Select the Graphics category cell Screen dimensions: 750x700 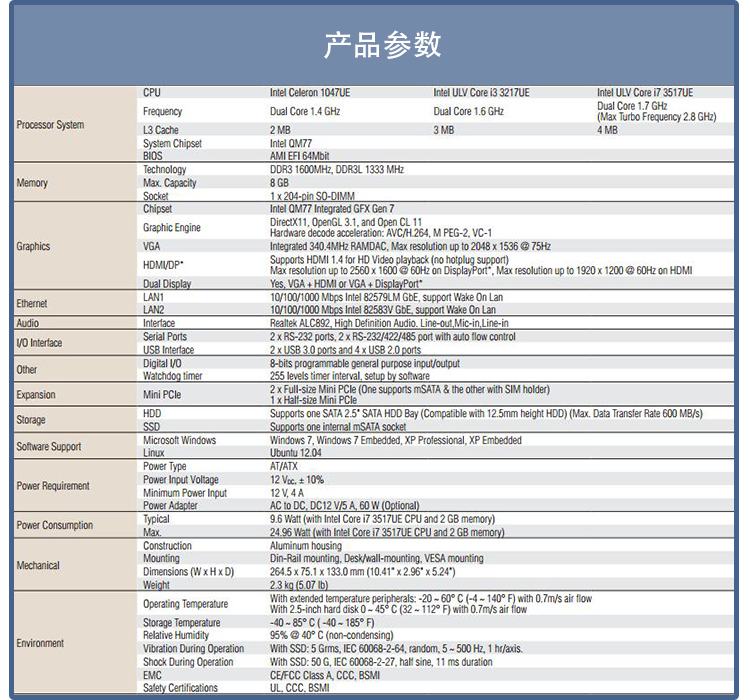tap(33, 246)
